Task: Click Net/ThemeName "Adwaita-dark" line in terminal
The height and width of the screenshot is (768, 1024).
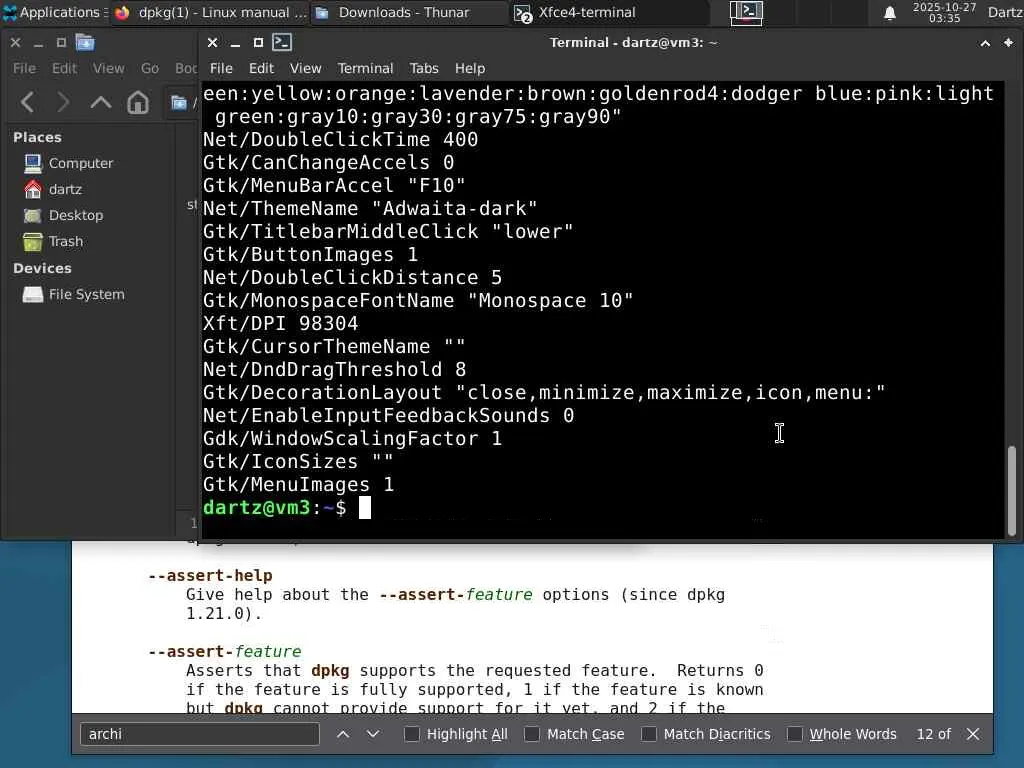Action: click(x=370, y=208)
